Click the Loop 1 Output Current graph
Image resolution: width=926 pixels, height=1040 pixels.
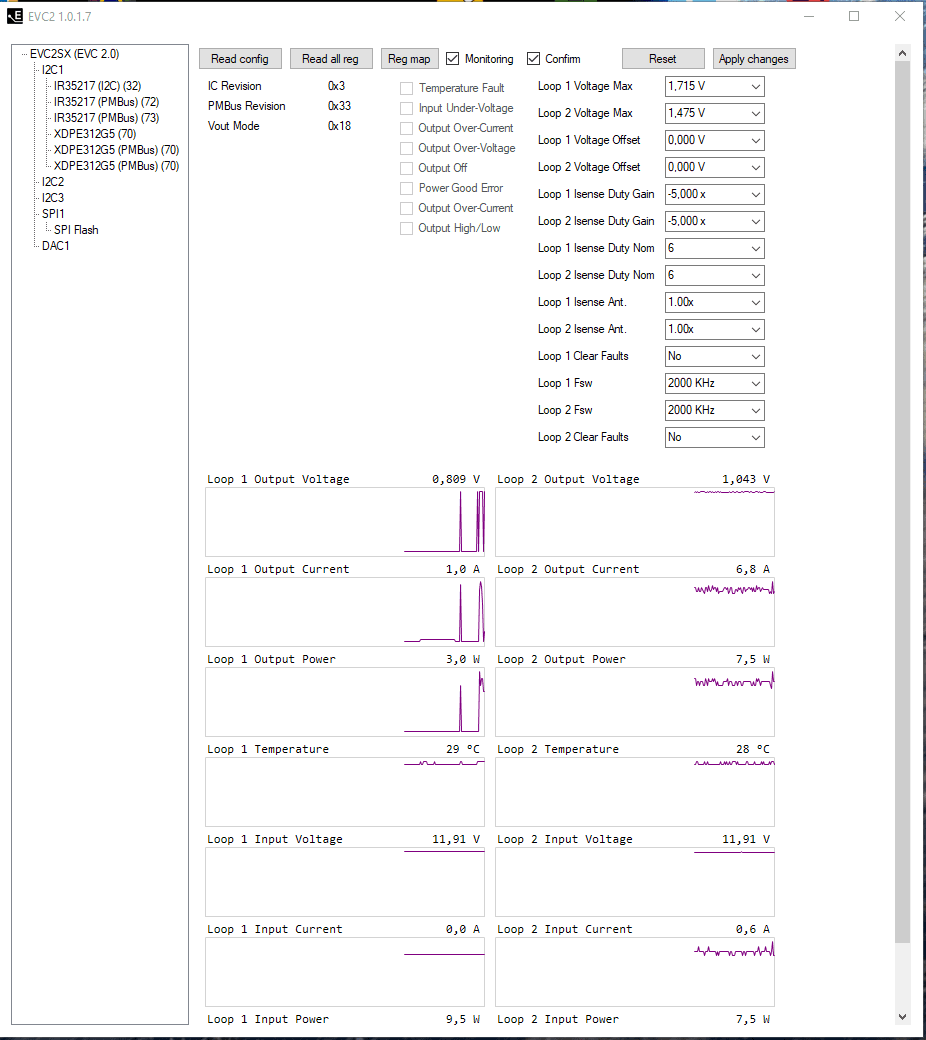coord(345,612)
